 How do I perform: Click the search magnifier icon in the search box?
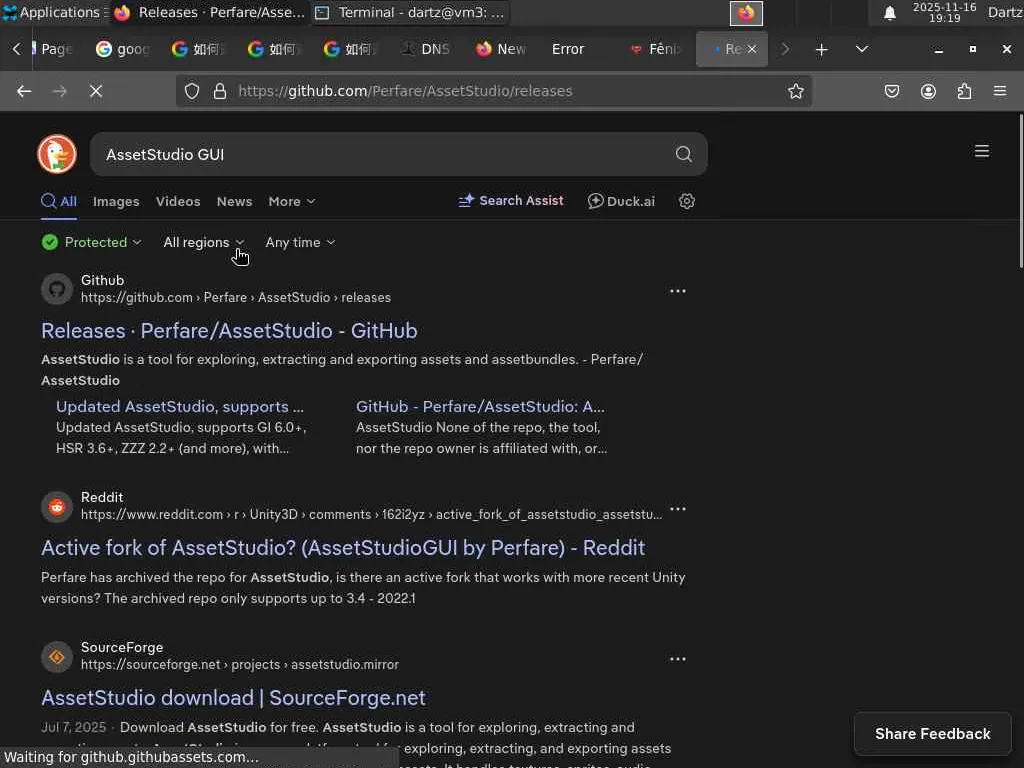683,154
